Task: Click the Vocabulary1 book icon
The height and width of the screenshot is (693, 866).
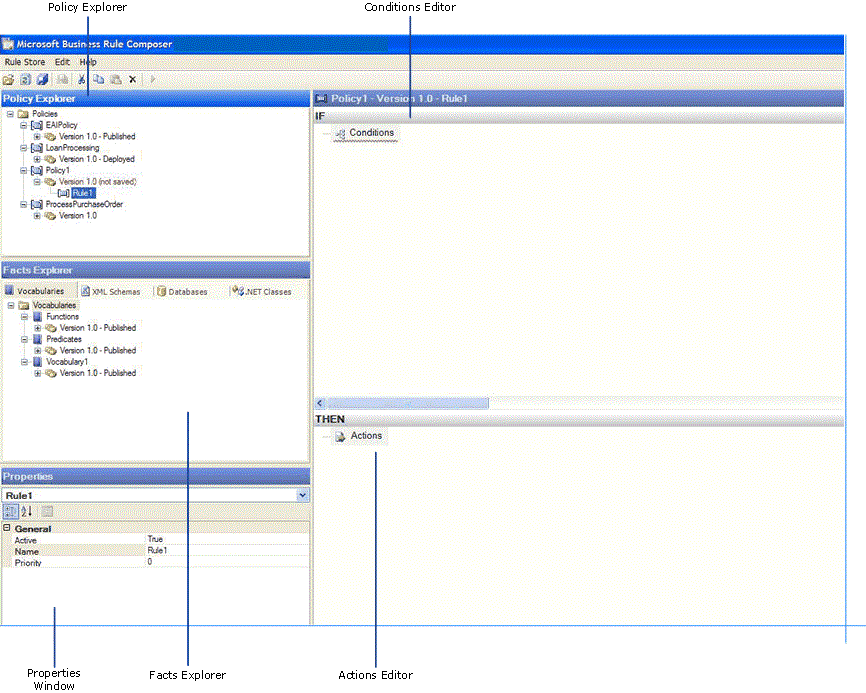Action: click(x=38, y=362)
